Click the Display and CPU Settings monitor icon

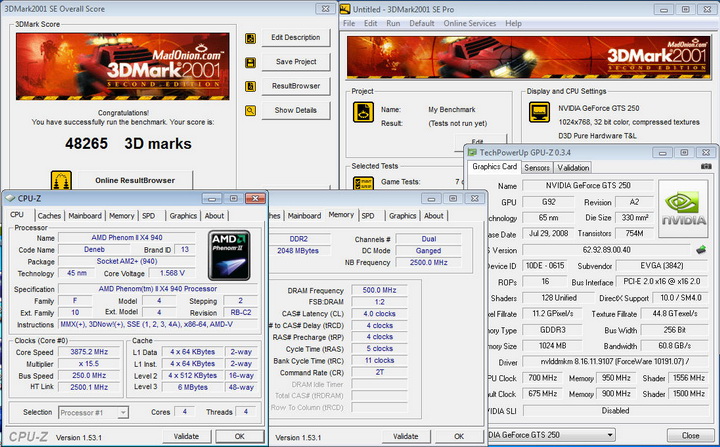click(x=539, y=112)
